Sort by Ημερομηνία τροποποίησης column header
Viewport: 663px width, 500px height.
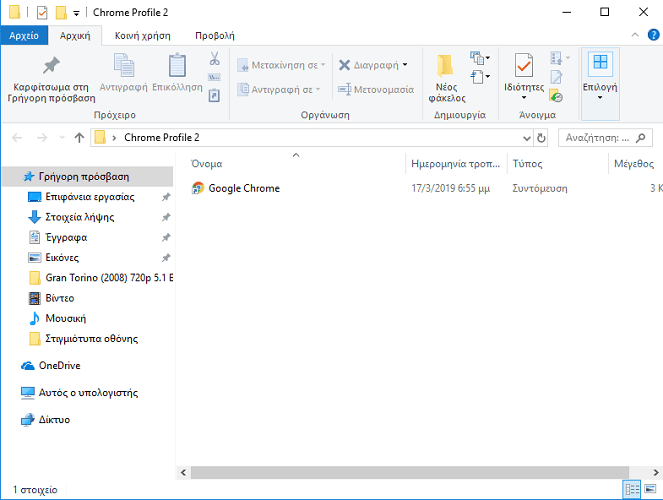coord(456,164)
